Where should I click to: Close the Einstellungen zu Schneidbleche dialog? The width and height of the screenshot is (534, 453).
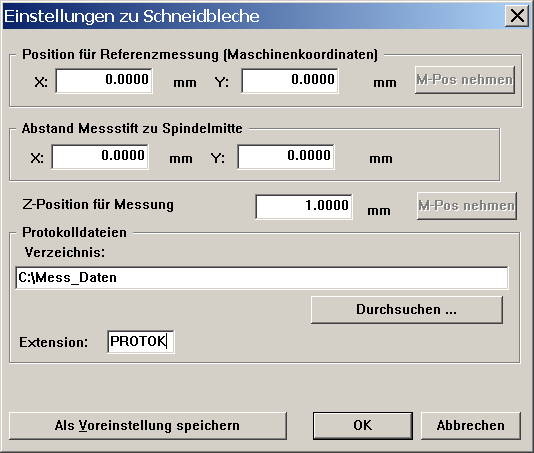517,16
